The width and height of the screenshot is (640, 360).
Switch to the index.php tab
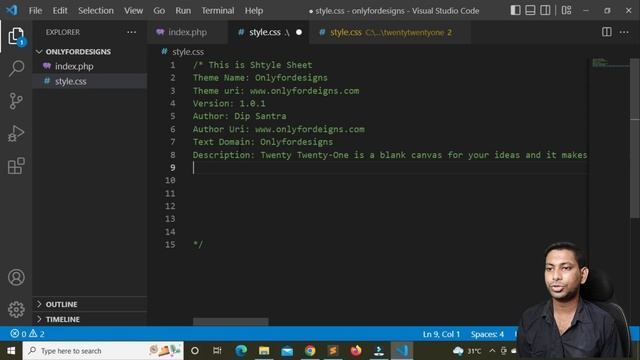[x=187, y=32]
